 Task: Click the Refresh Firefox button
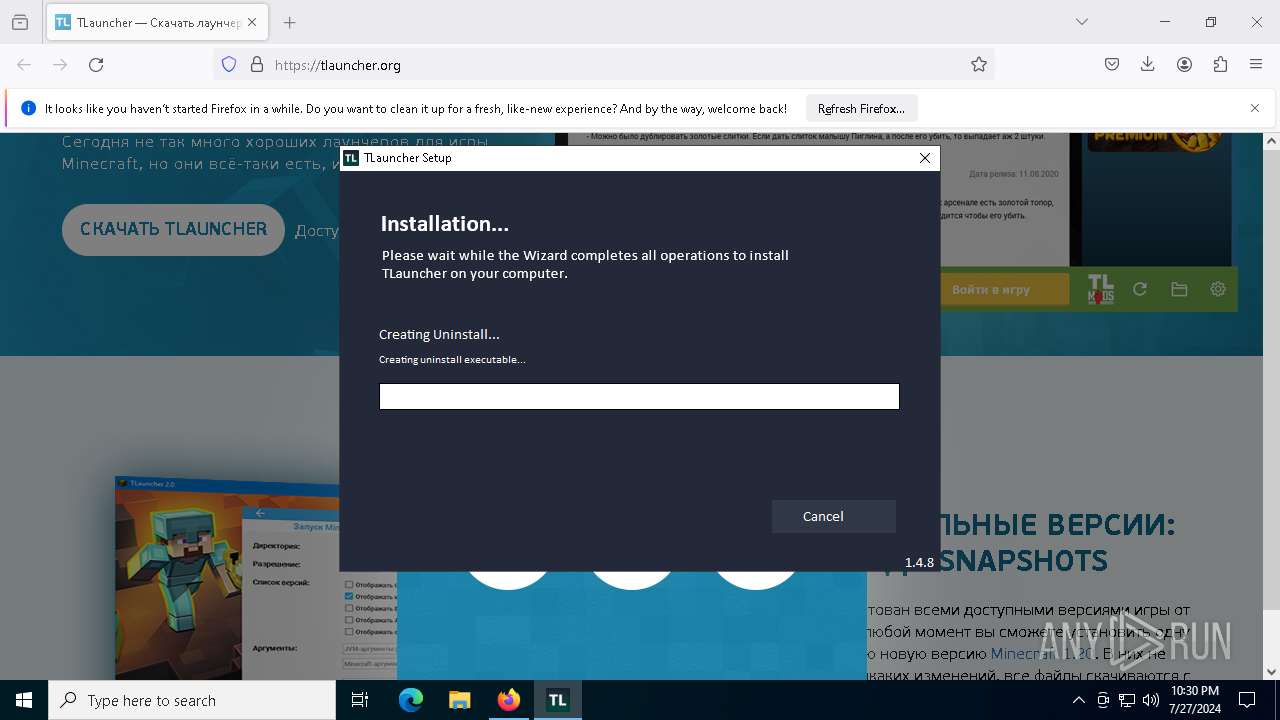pyautogui.click(x=861, y=108)
